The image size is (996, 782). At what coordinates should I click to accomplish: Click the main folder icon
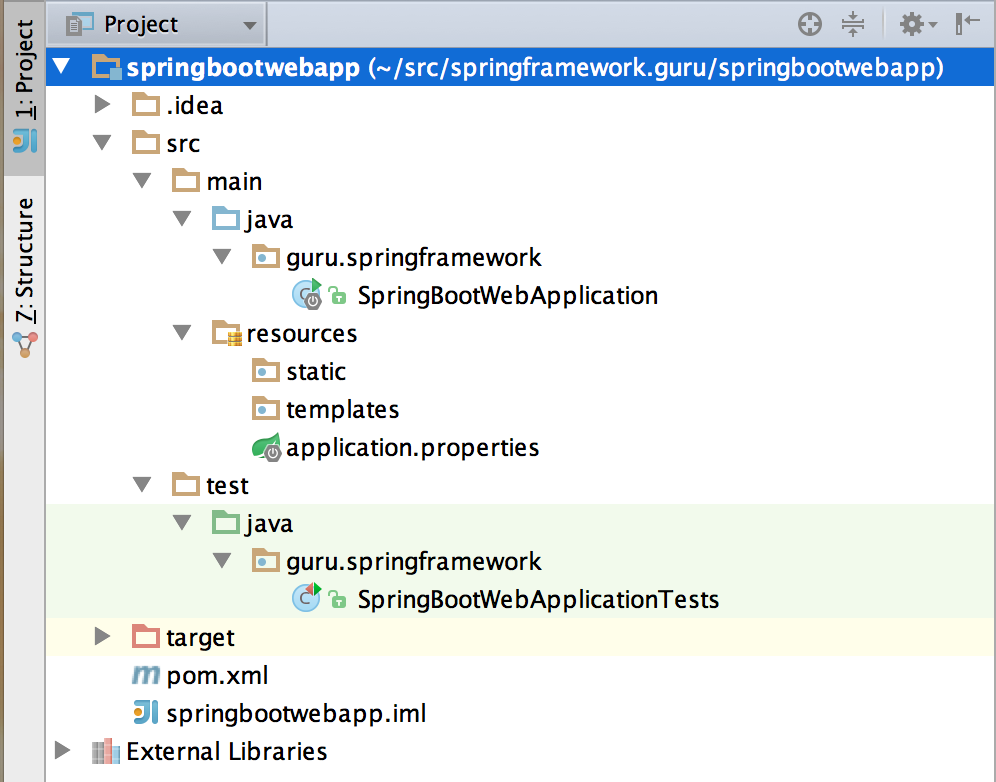pyautogui.click(x=185, y=180)
